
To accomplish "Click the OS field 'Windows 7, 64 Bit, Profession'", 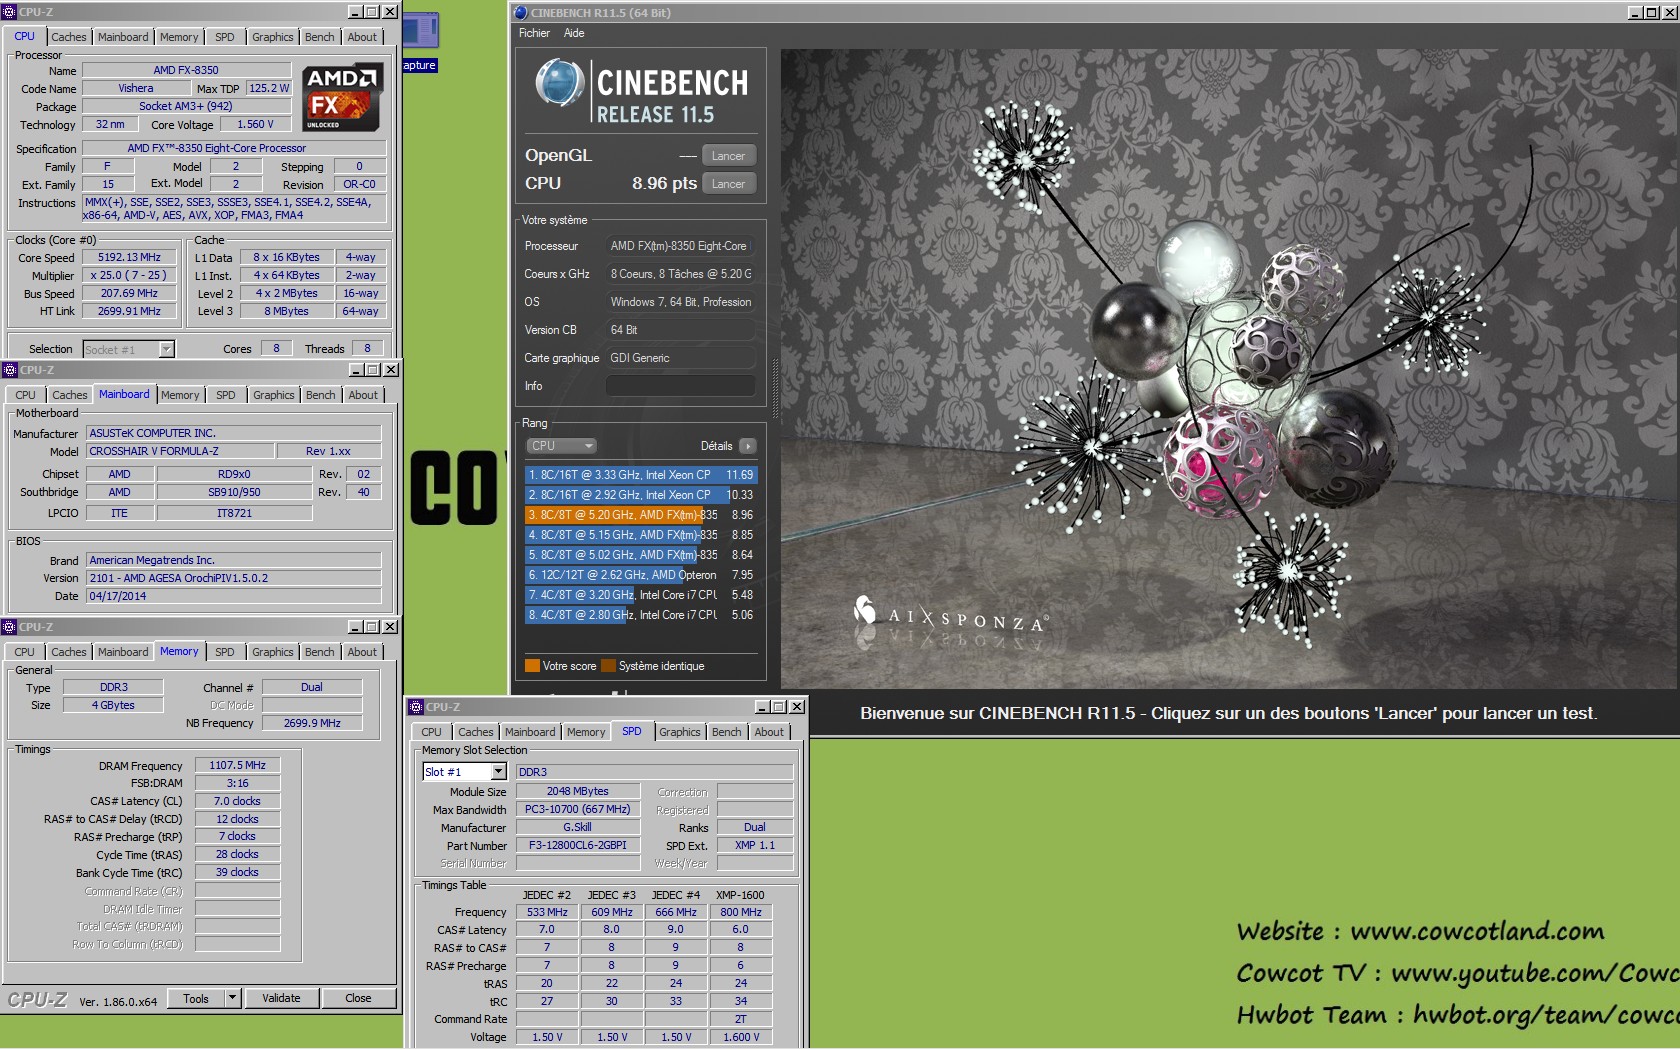I will click(x=680, y=302).
